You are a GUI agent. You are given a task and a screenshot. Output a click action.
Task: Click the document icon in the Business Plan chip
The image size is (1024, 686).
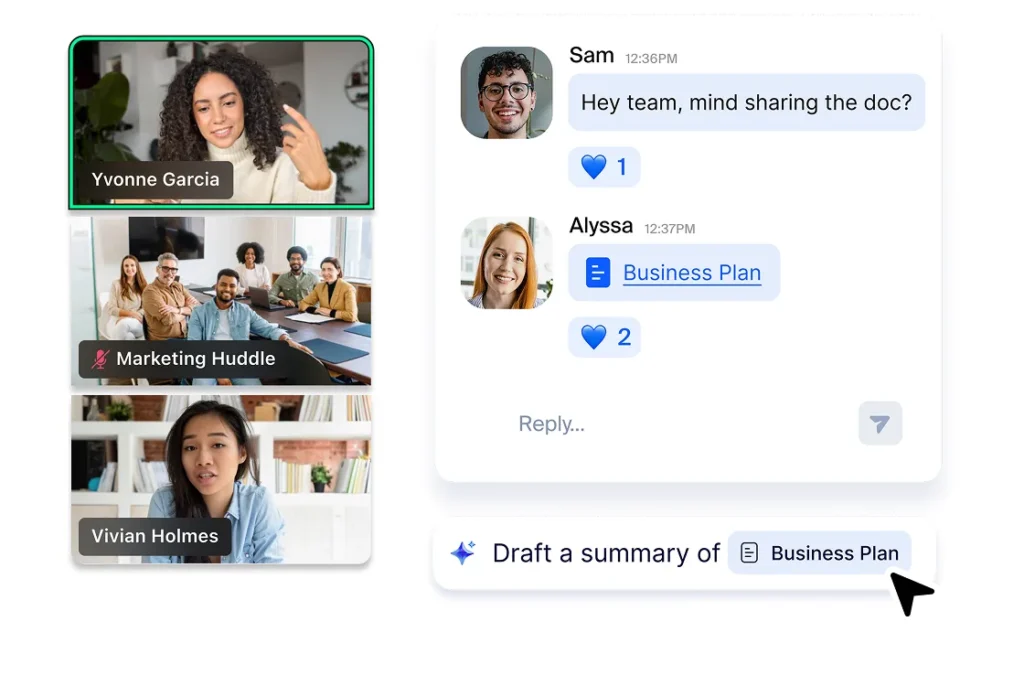click(x=749, y=553)
